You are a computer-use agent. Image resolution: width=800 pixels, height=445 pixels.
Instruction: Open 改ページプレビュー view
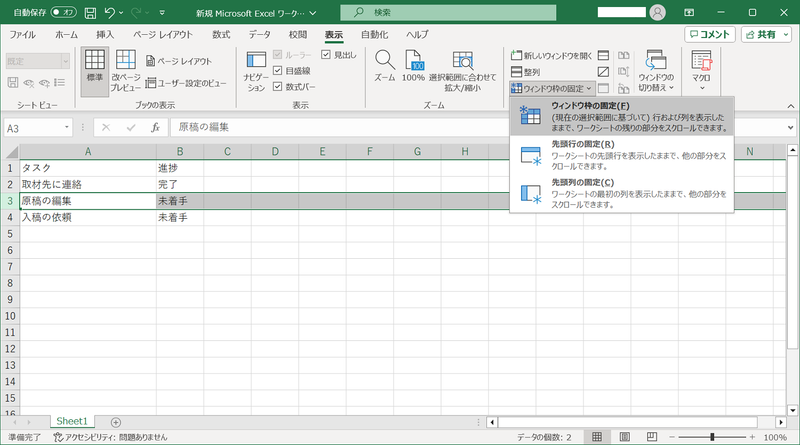(126, 71)
